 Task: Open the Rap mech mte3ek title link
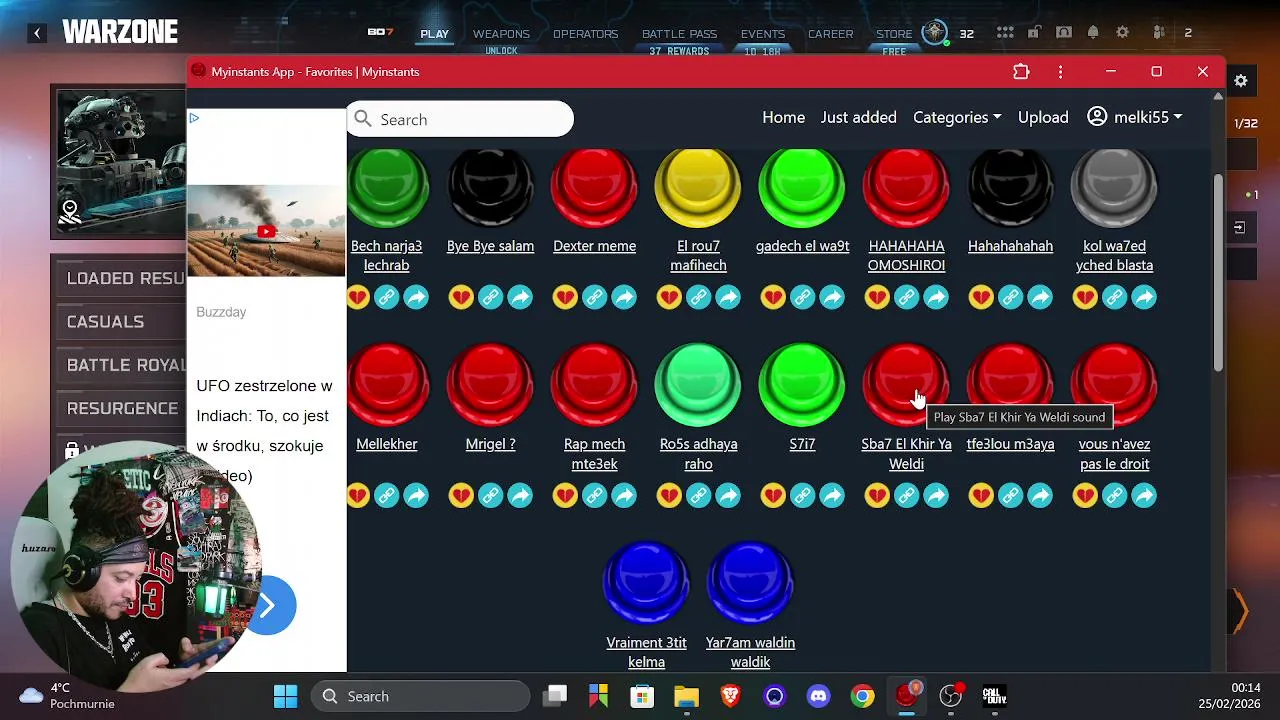(x=594, y=454)
